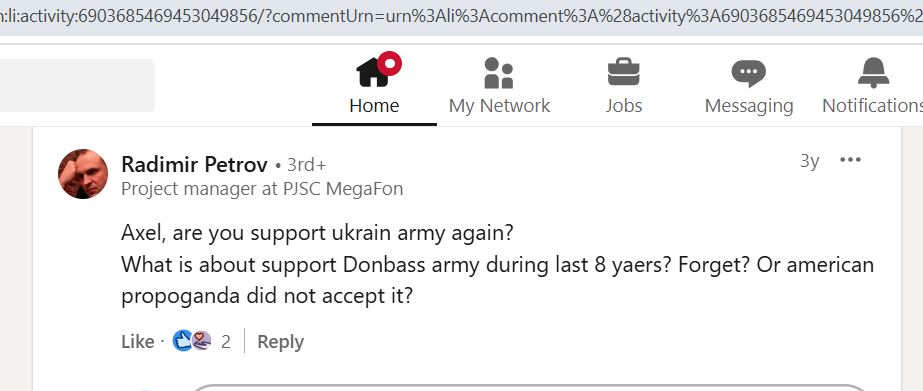Reply to Radimir Petrov's comment
Screen dimensions: 923x391
tap(281, 342)
